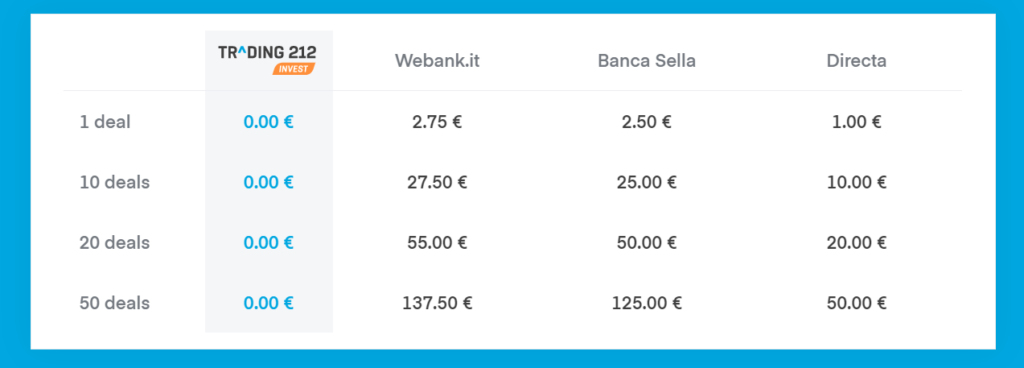Image resolution: width=1024 pixels, height=368 pixels.
Task: Click Trading 212's 0.00 € for 1 deal
Action: coord(268,122)
